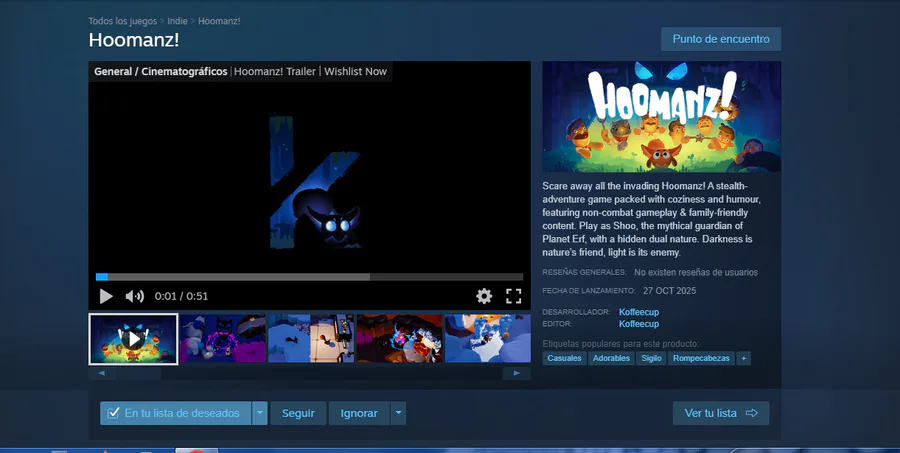900x453 pixels.
Task: Open editor Koffeecup link
Action: [x=639, y=324]
